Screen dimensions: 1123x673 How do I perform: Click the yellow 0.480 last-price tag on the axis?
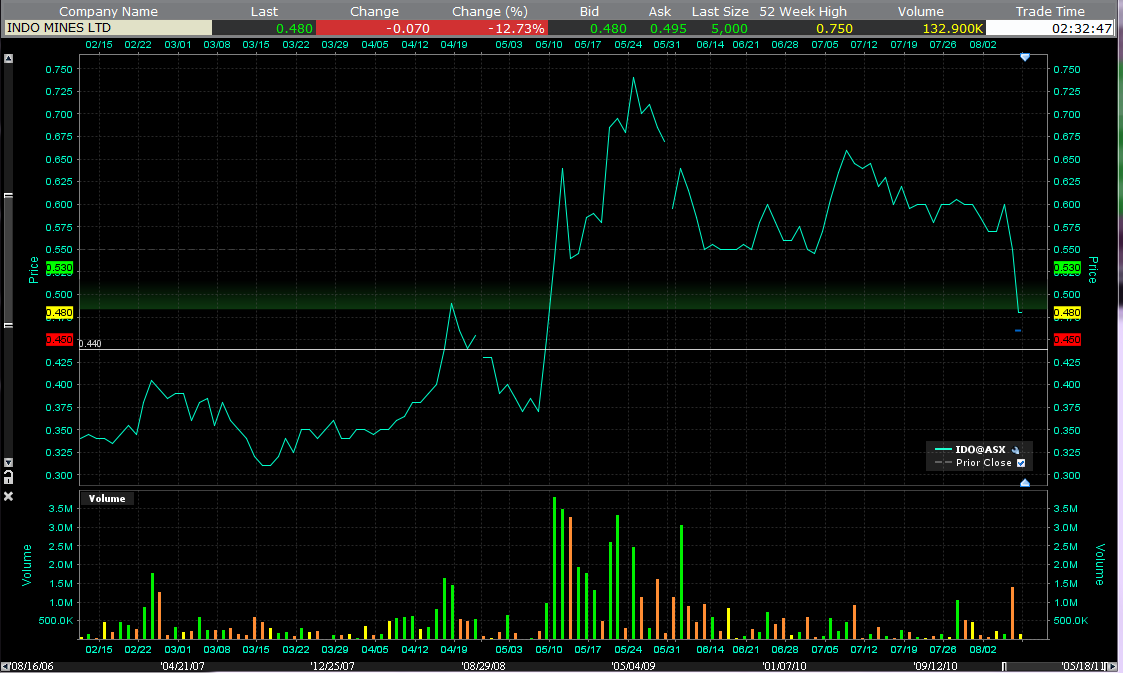tap(57, 312)
